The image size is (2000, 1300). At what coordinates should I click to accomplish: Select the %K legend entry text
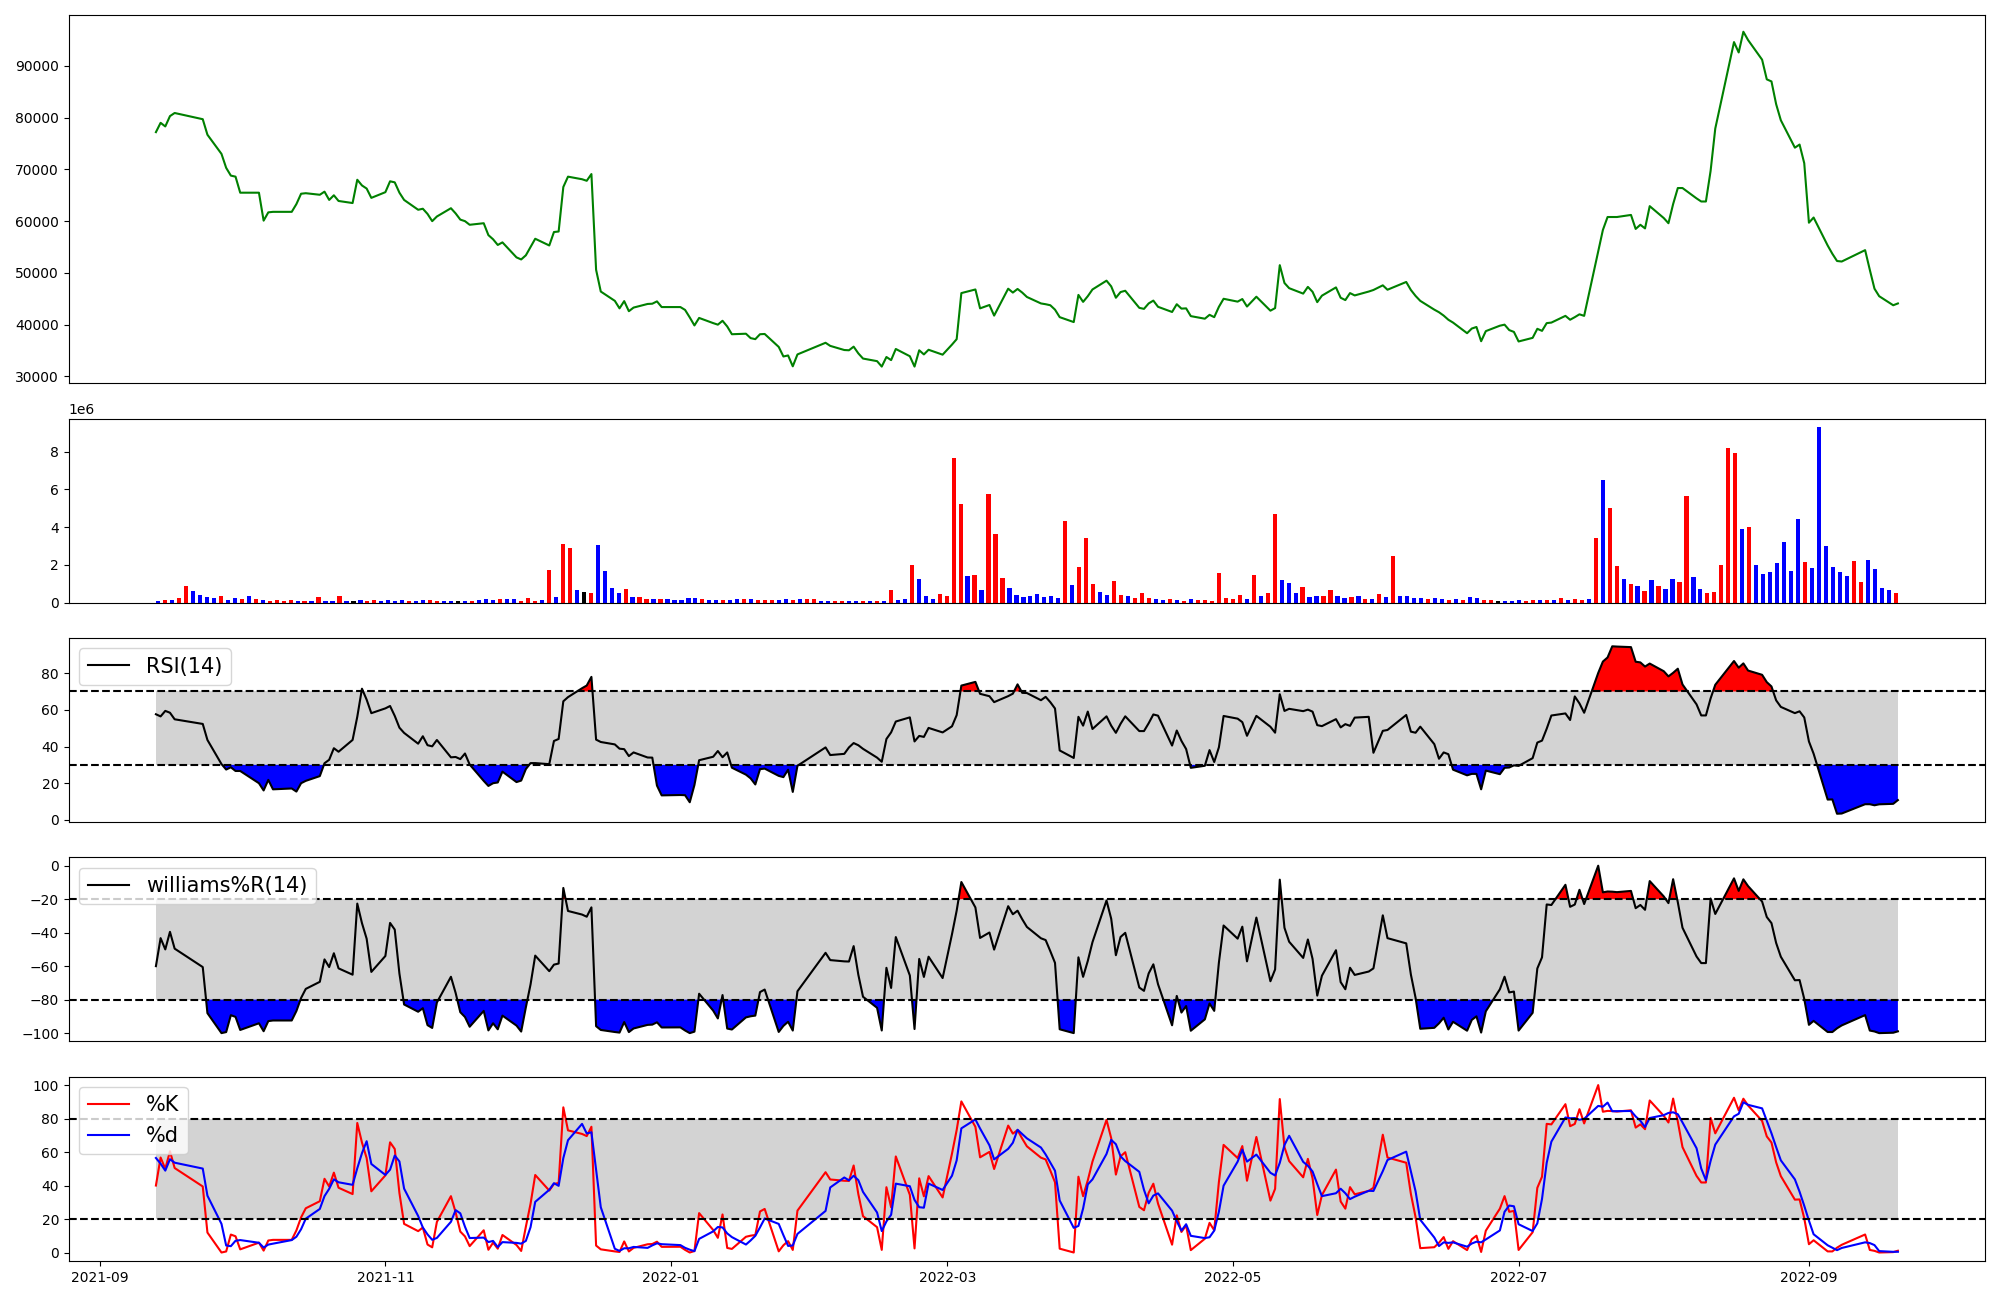(162, 1104)
